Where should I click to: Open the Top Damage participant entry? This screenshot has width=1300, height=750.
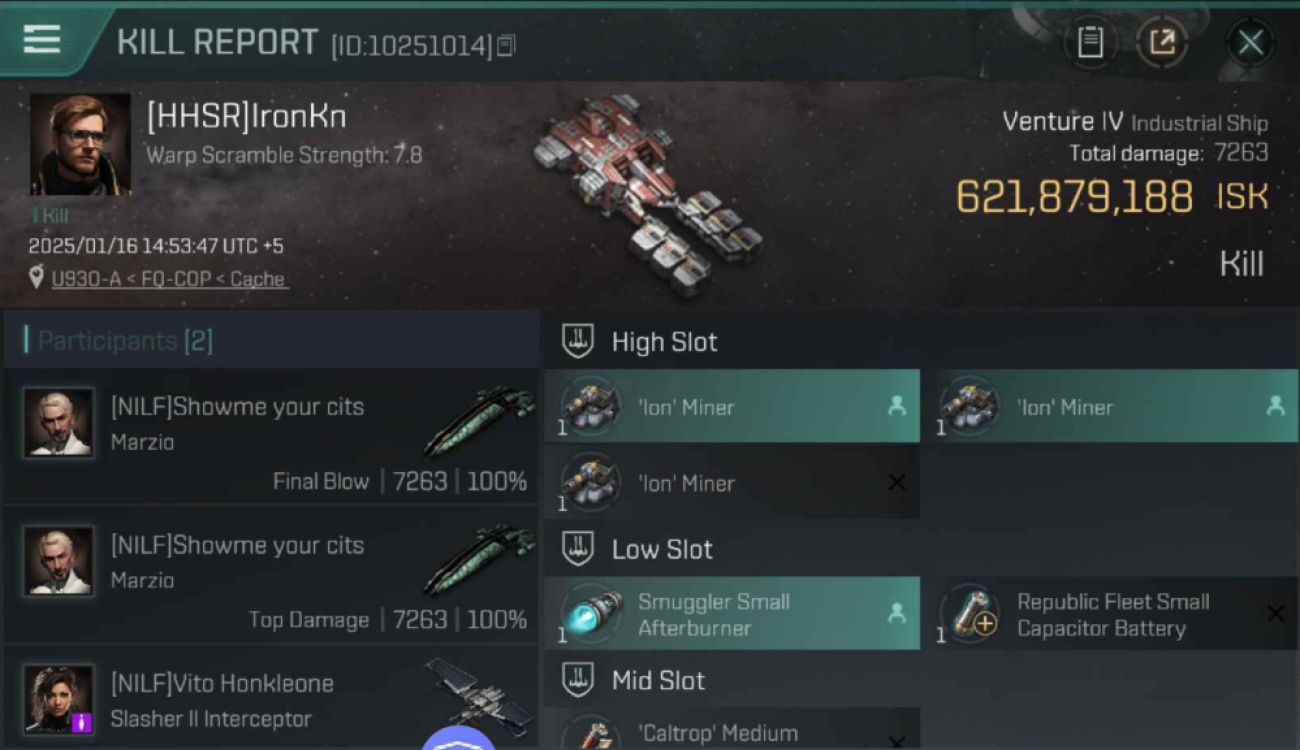(x=270, y=575)
